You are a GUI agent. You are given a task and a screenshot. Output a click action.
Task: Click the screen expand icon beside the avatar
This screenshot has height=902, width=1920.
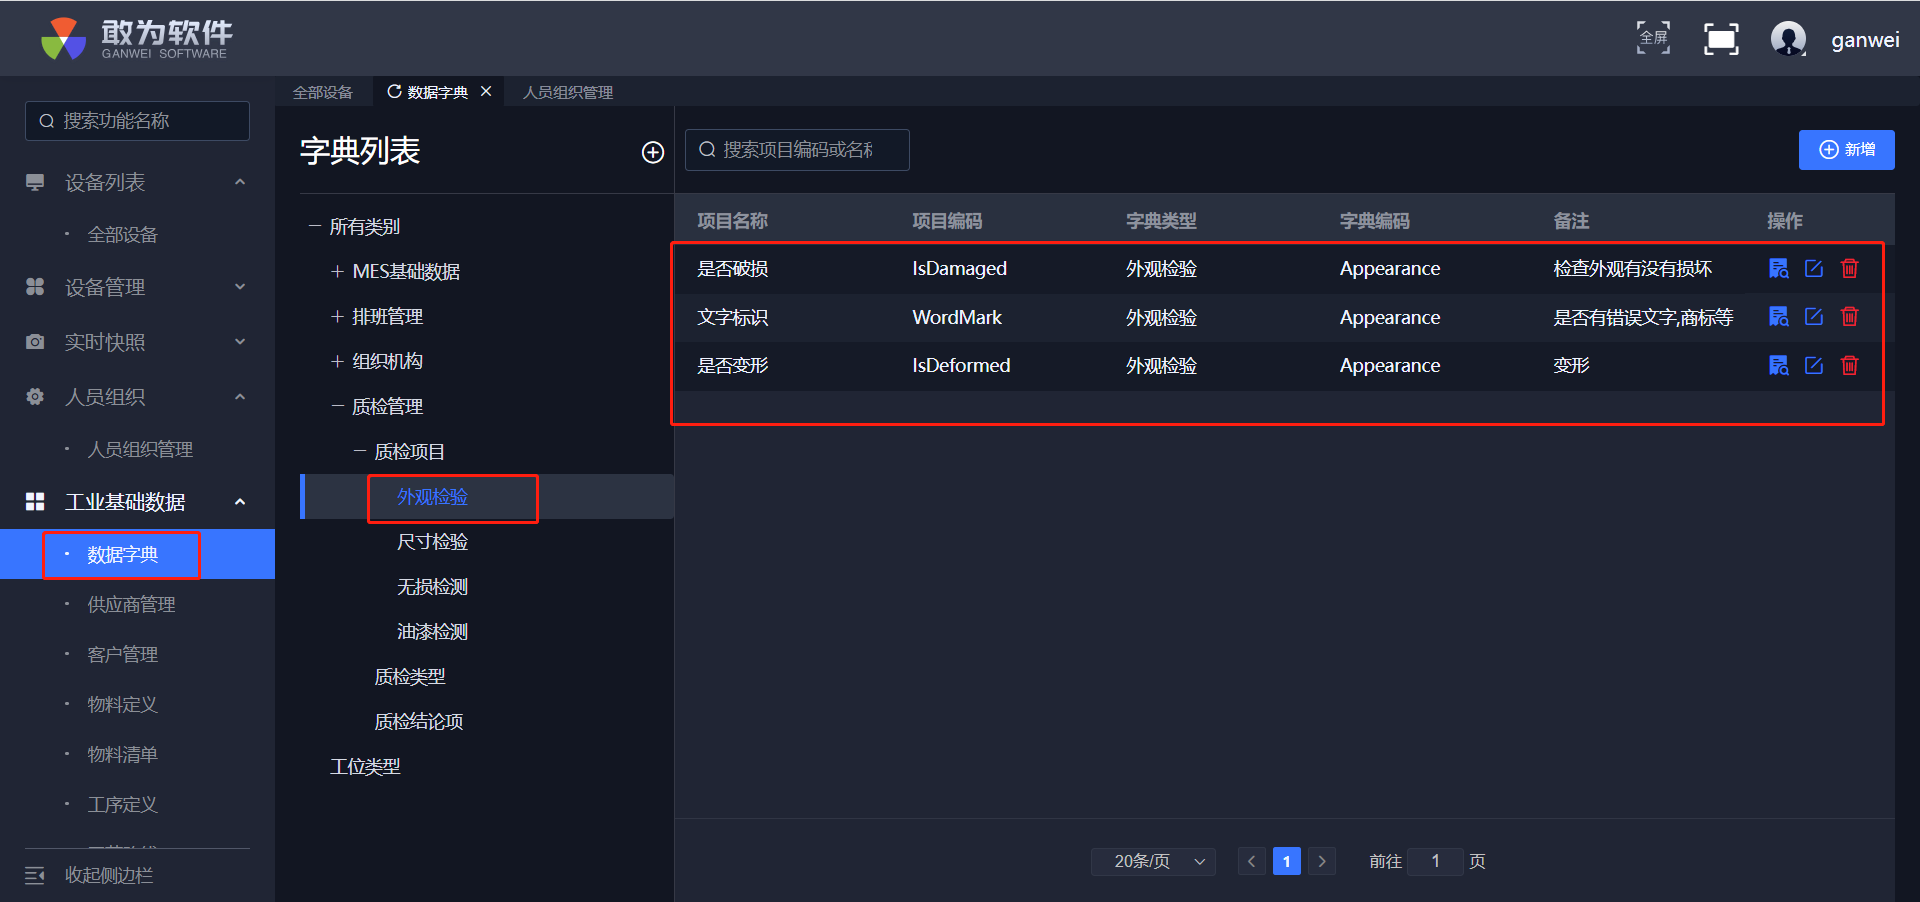pyautogui.click(x=1721, y=39)
